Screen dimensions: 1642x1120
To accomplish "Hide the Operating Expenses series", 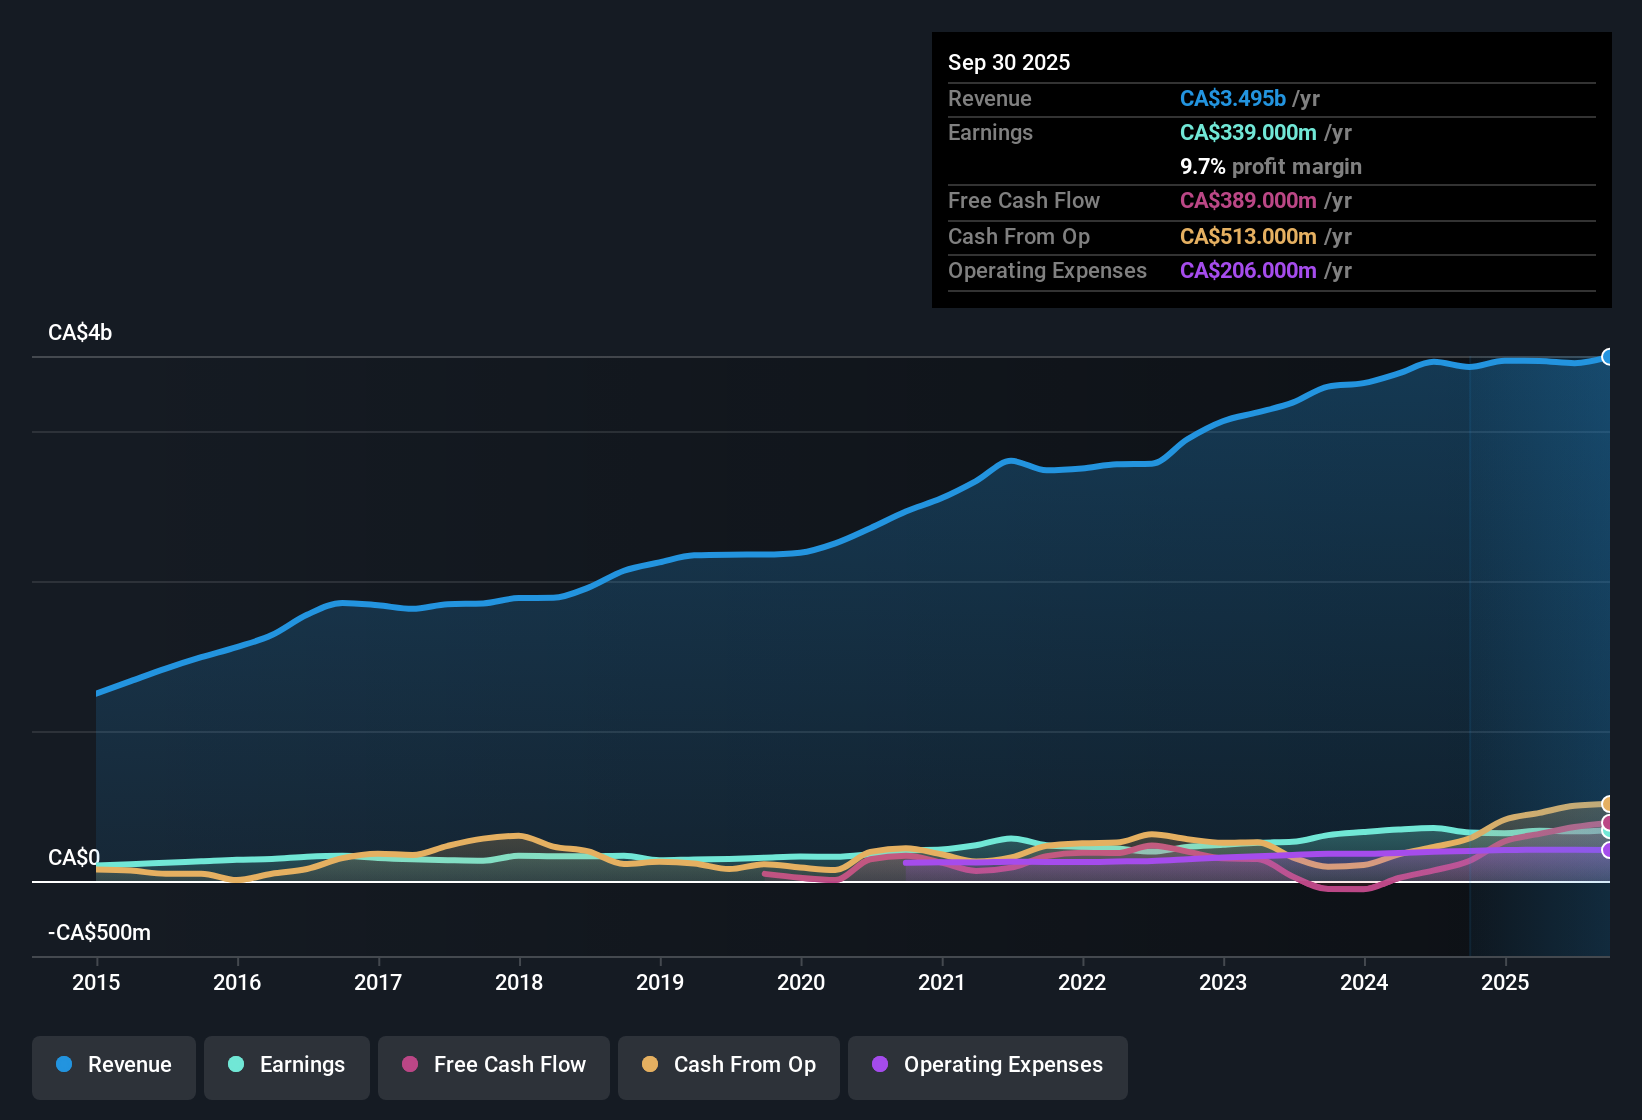I will click(x=988, y=1065).
